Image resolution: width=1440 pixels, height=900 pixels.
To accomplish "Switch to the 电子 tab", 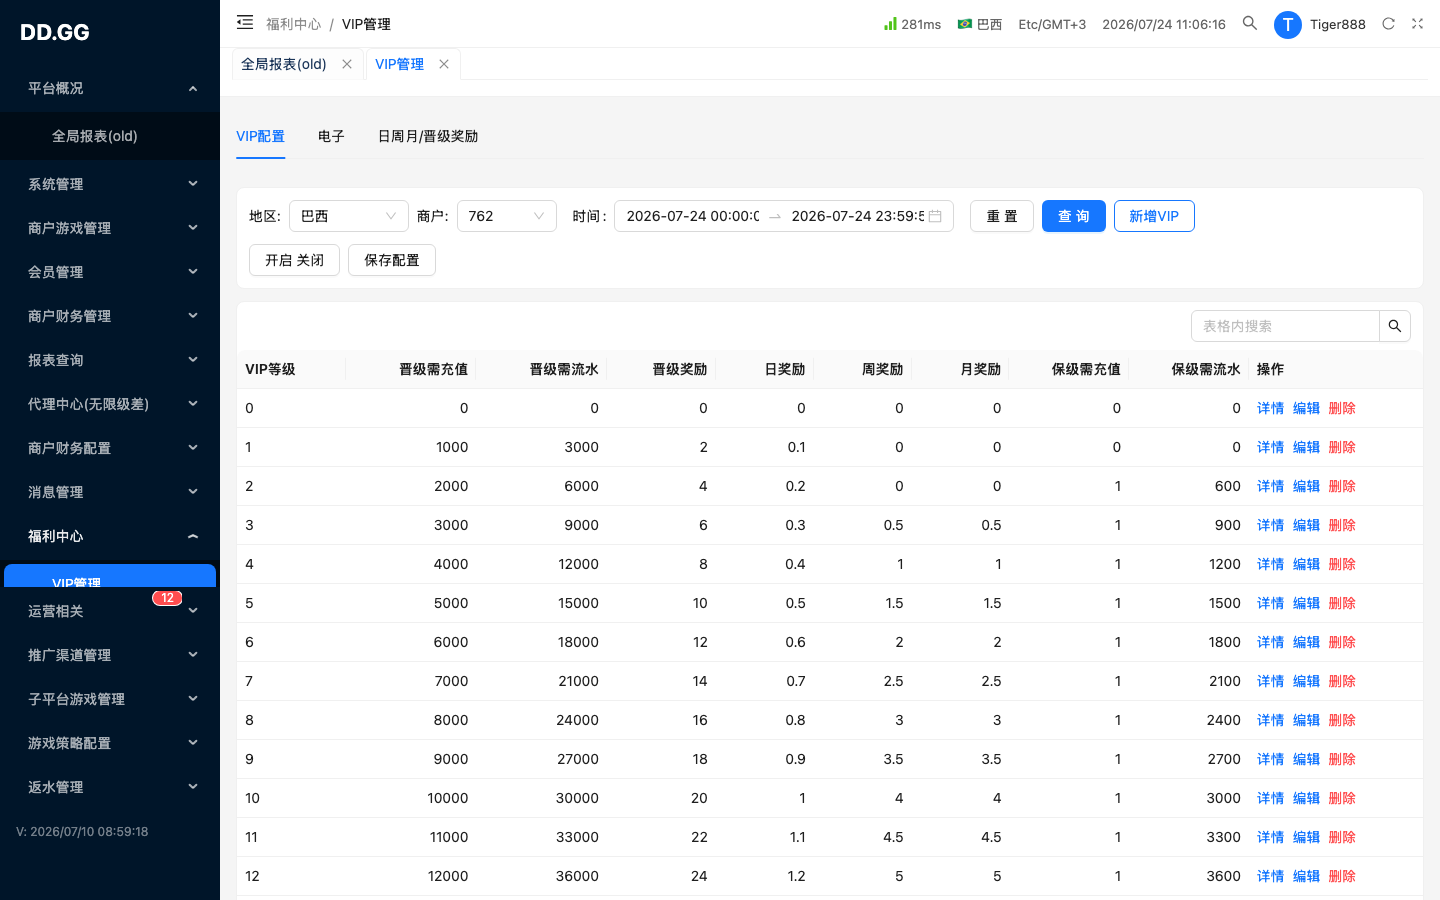I will [x=331, y=136].
